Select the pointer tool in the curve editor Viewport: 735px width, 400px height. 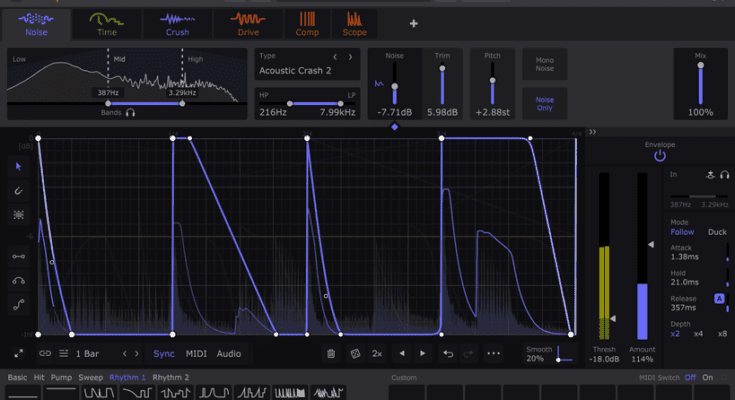[x=18, y=166]
